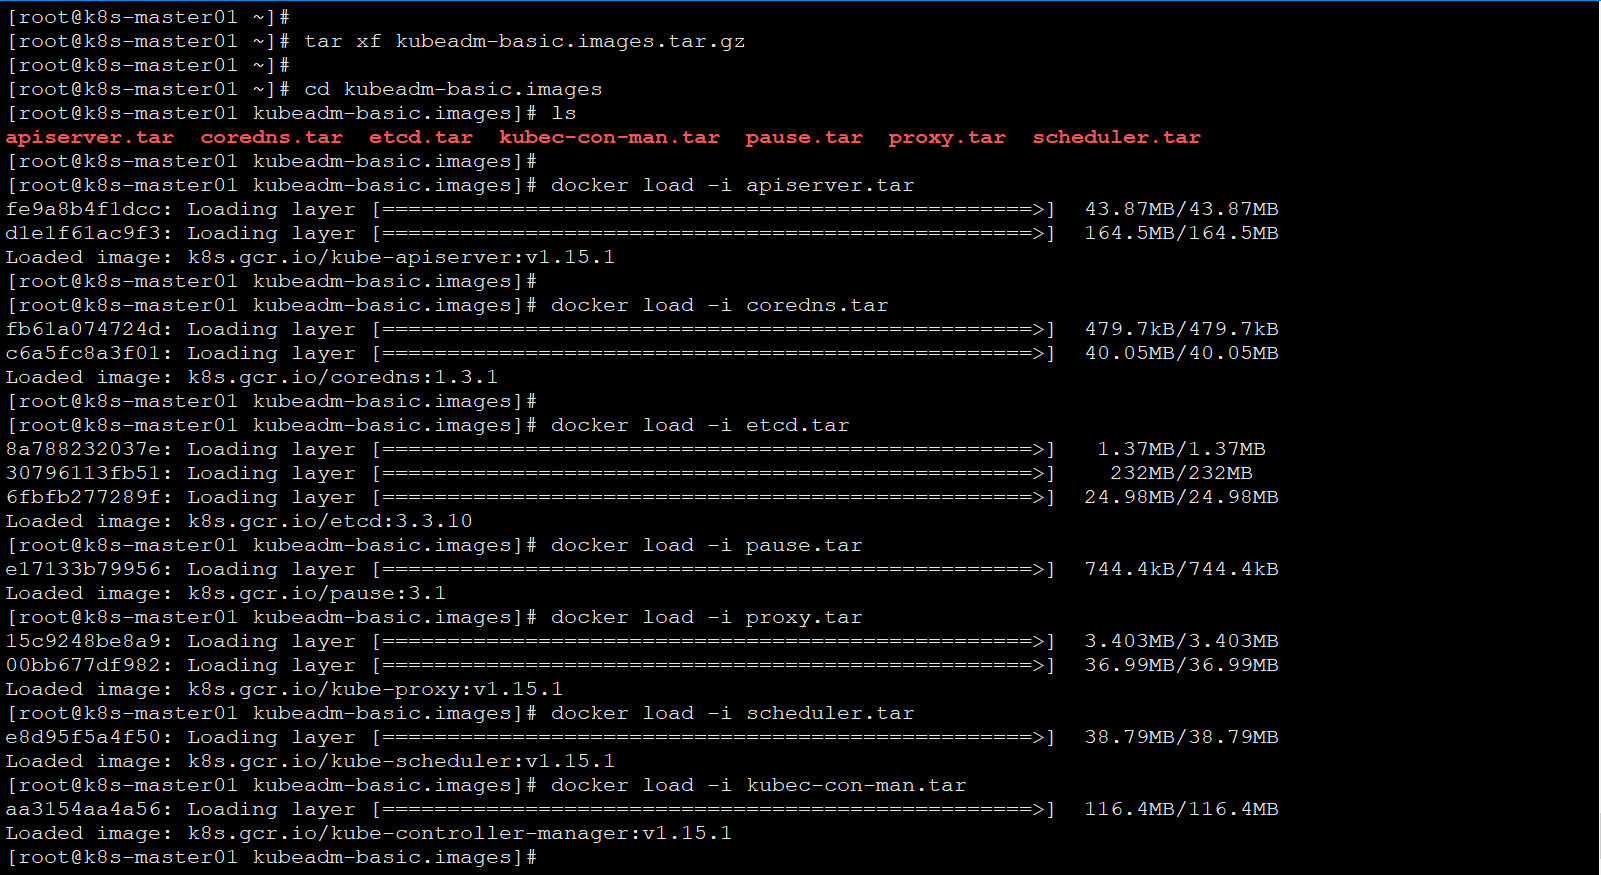Click the 'ls' command on its prompt line

point(564,113)
